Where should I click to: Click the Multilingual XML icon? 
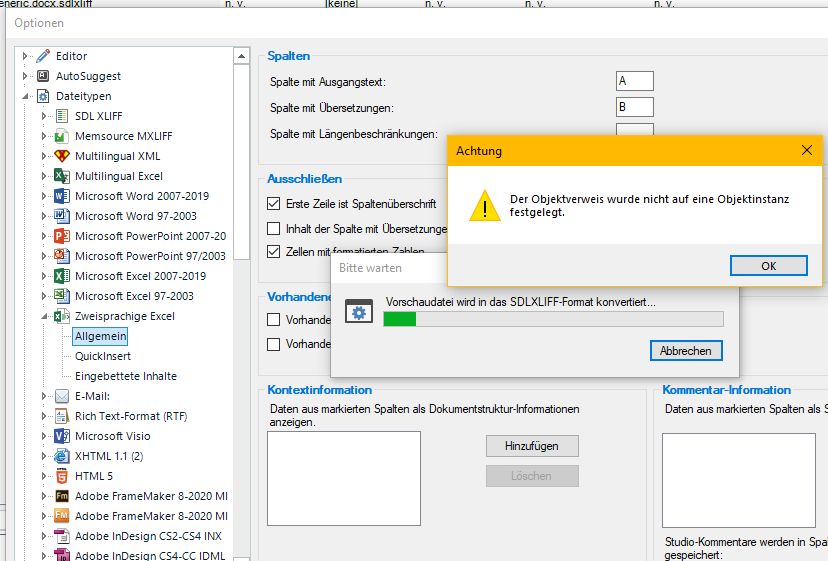tap(62, 156)
